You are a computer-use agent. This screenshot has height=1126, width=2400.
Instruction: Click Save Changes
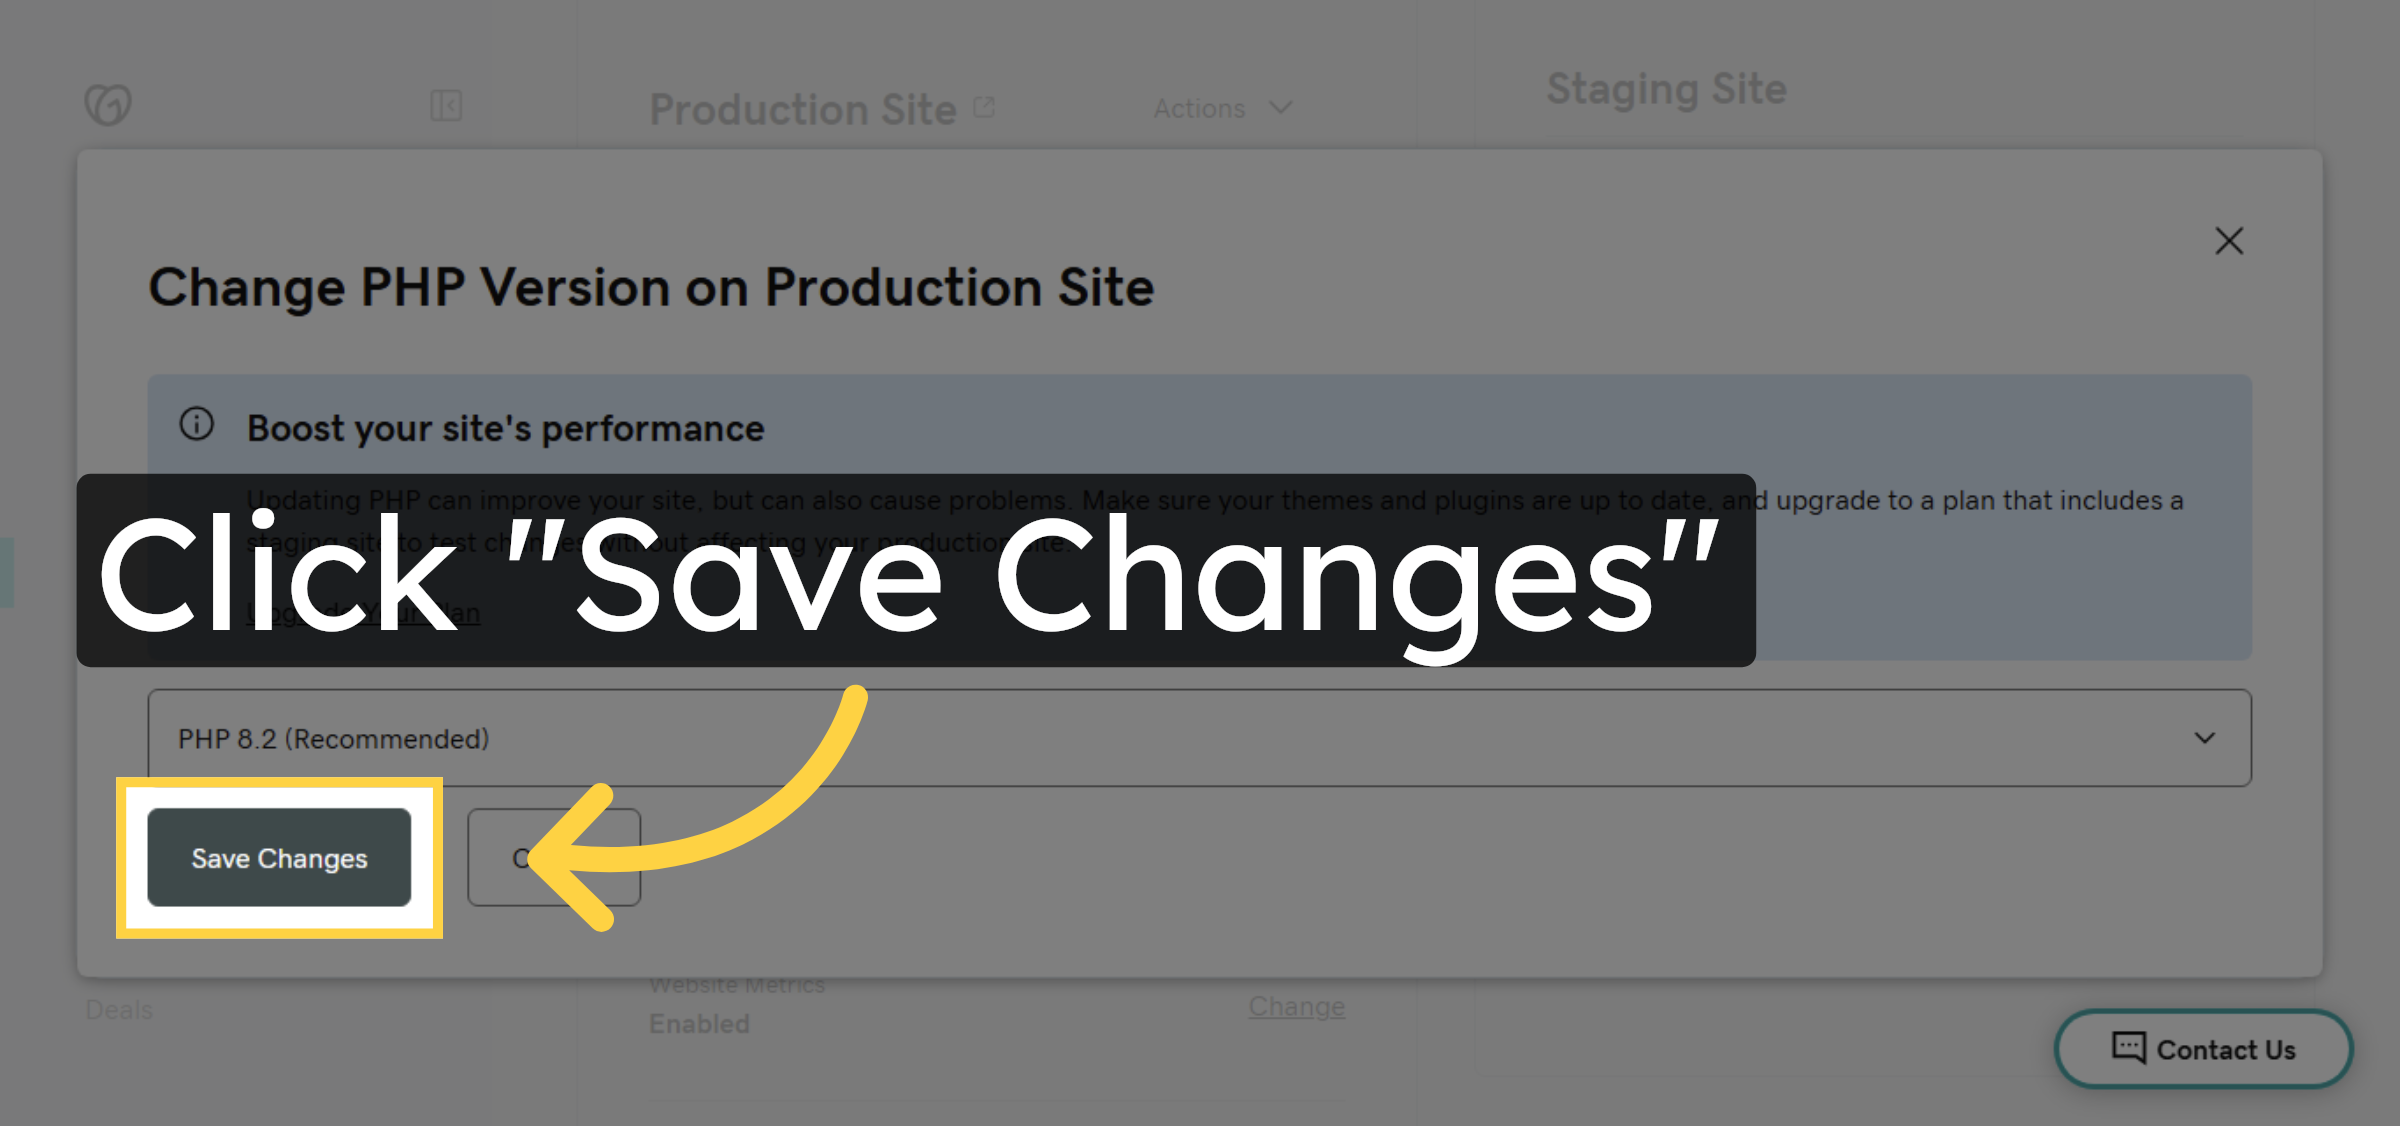point(279,857)
